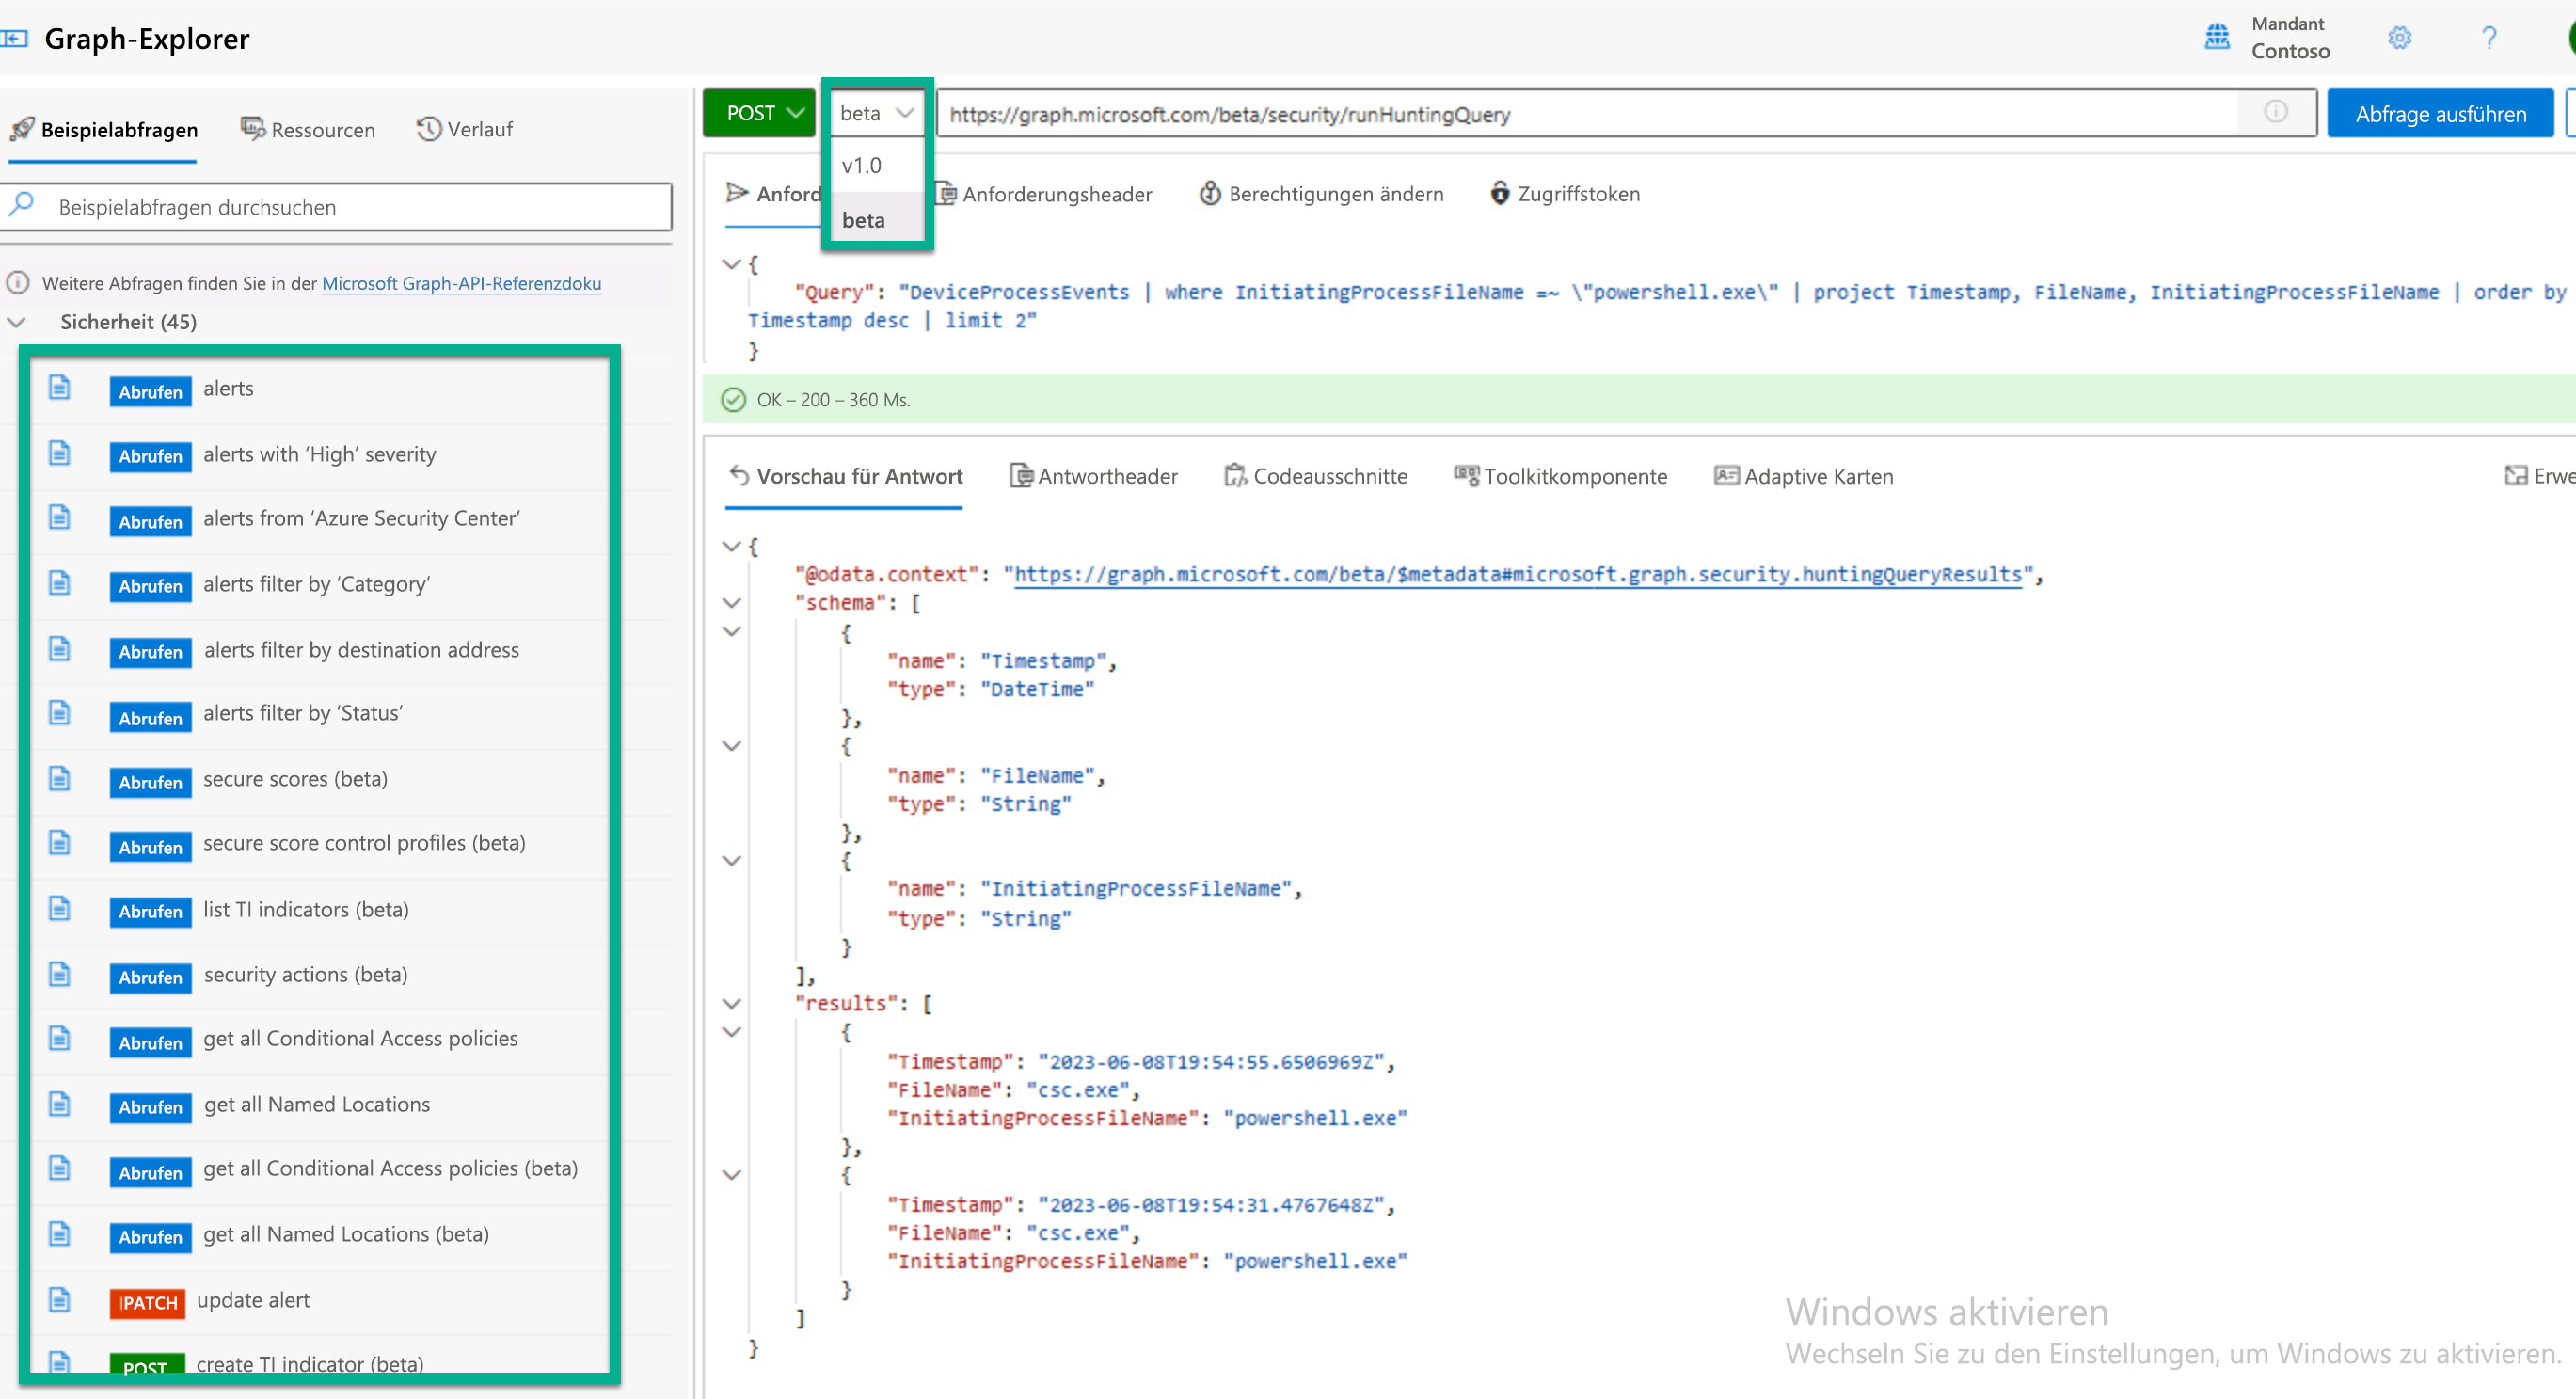This screenshot has height=1399, width=2576.
Task: Open Microsoft Graph-API-Referenzdoku link
Action: (461, 283)
